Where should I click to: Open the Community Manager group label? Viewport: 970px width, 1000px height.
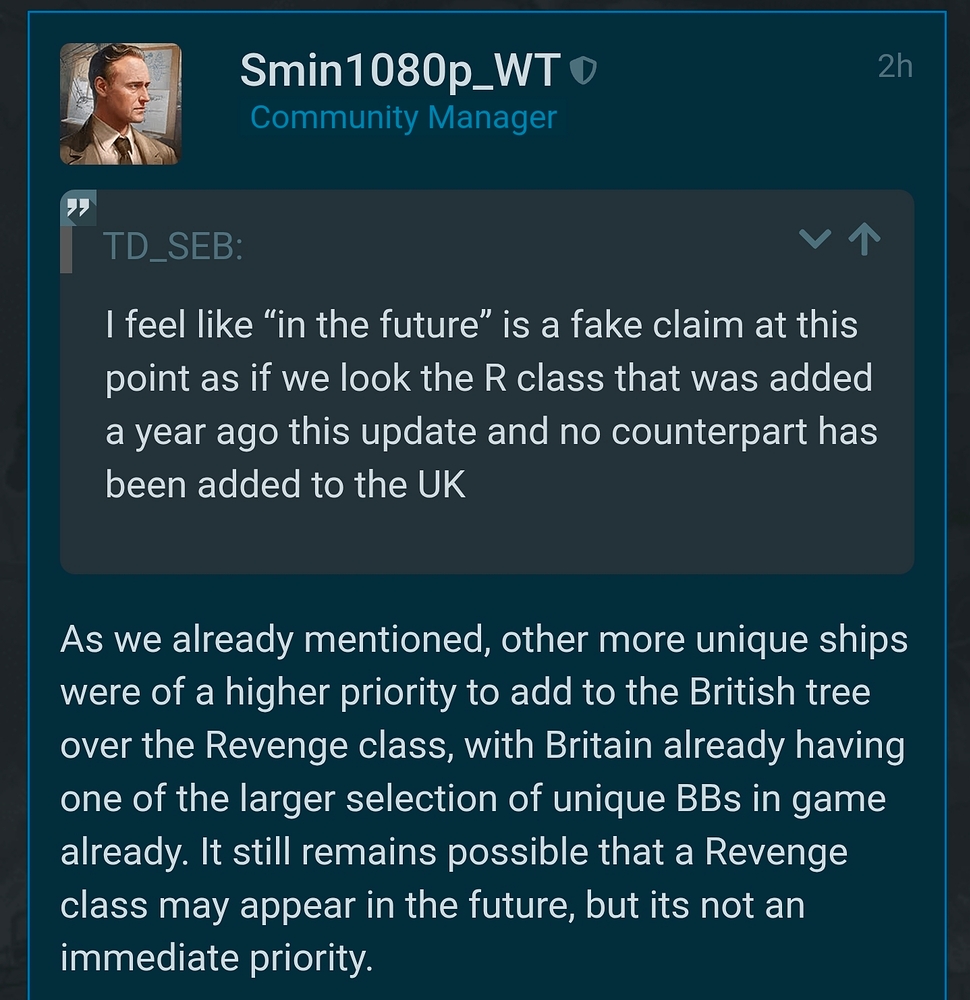(403, 117)
